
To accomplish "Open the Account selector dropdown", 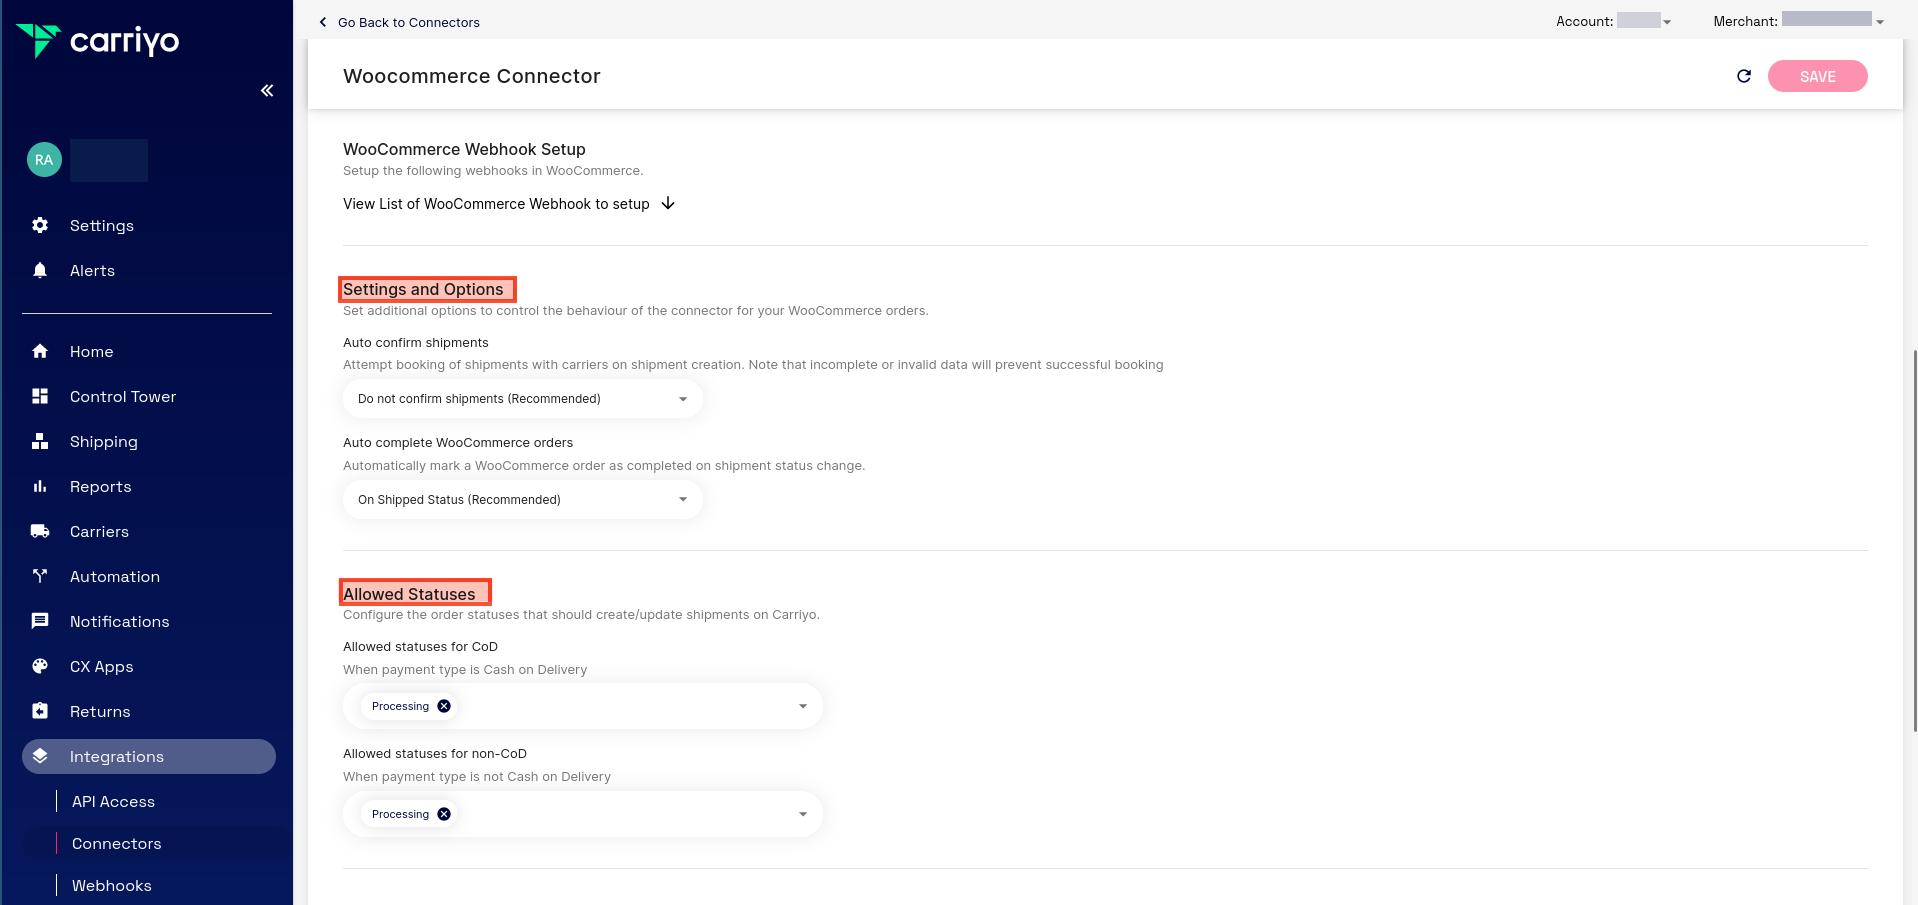I will coord(1645,21).
